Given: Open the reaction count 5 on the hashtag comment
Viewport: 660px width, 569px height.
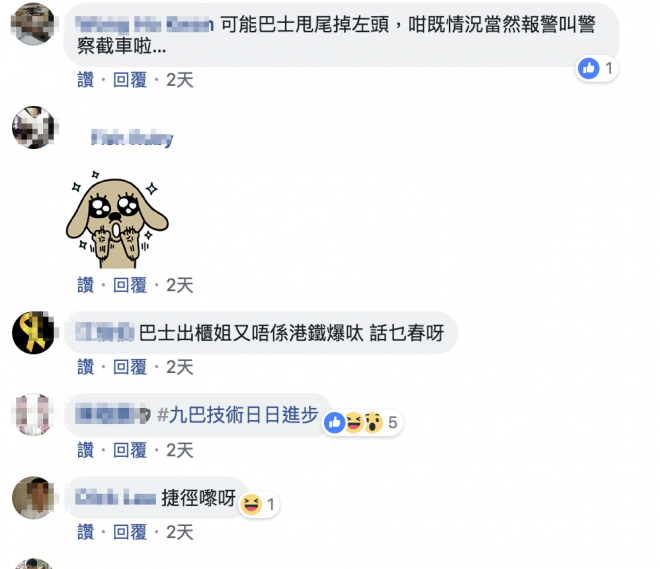Looking at the screenshot, I should 392,423.
